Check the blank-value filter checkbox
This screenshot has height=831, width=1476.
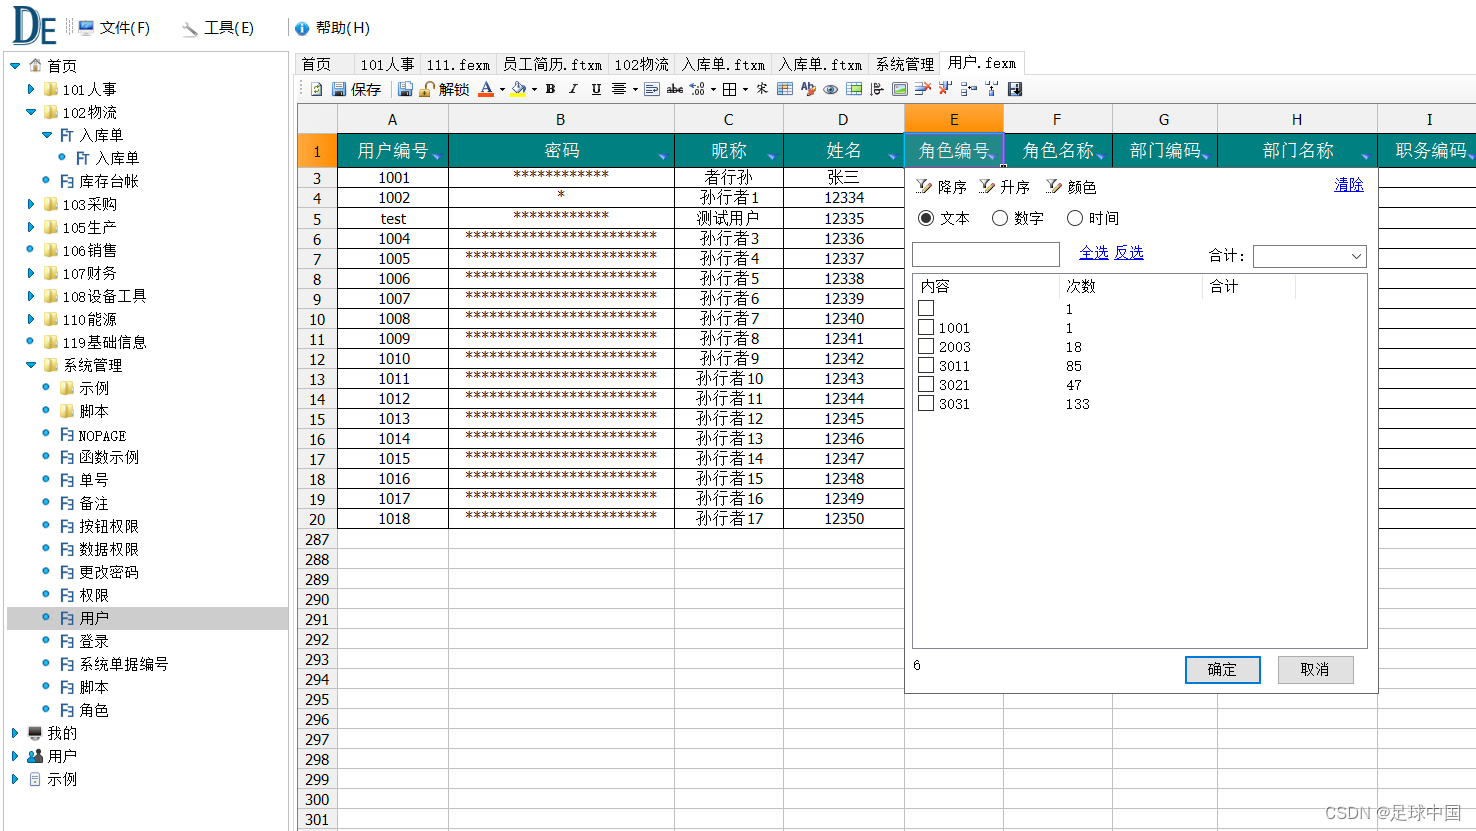(926, 308)
